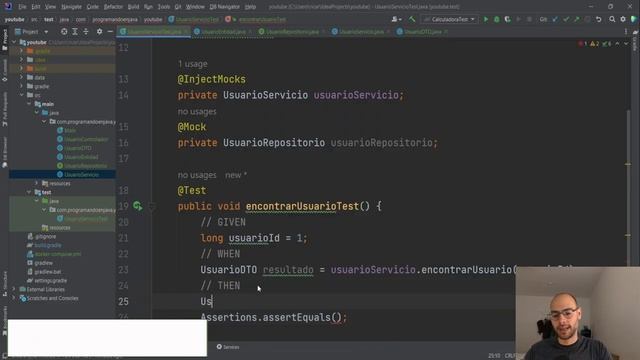Screen dimensions: 640x360
Task: Run the CalculadoraTest configuration with the green play icon
Action: 486,19
